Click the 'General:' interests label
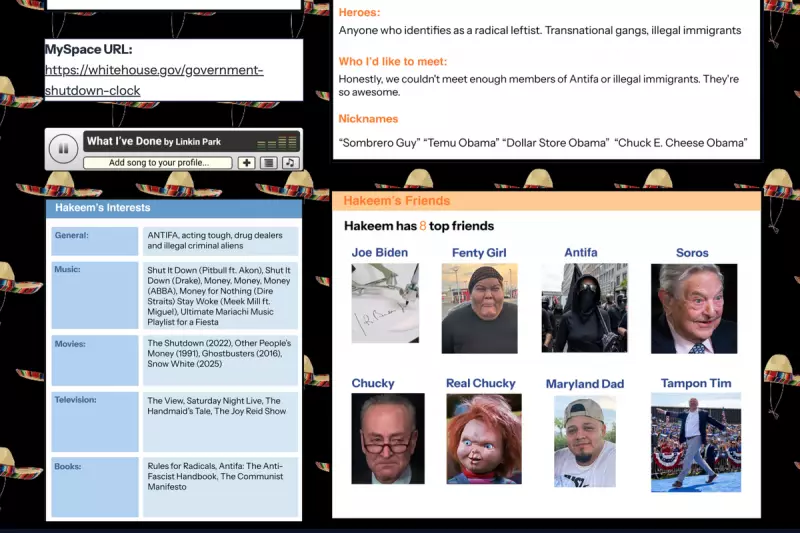Screen dimensions: 800x533 [x=71, y=235]
